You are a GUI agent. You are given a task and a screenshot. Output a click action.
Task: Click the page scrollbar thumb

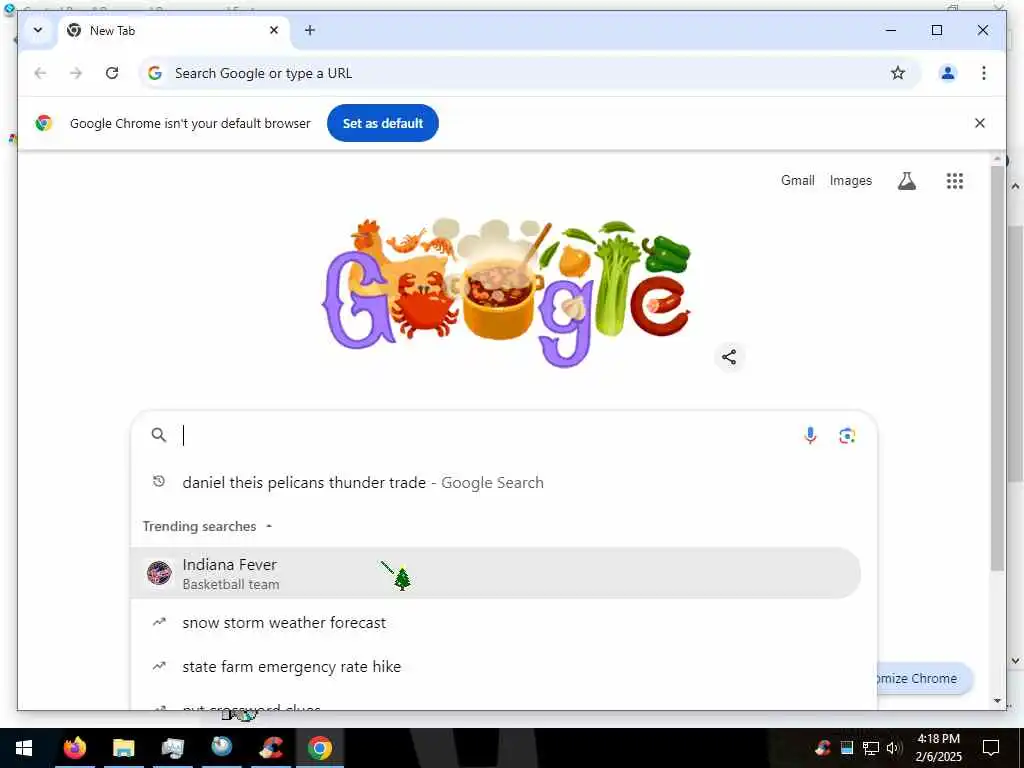tap(997, 369)
